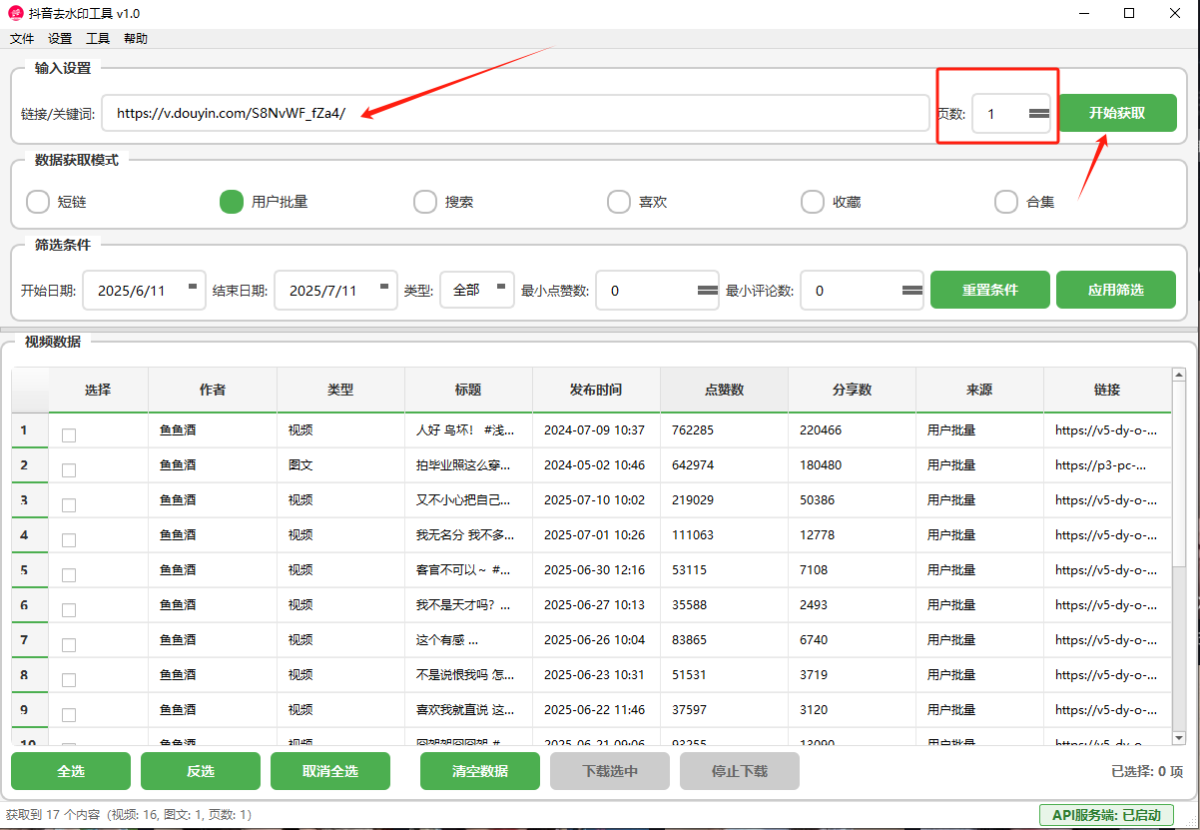Select the 喜欢 mode radio button

coord(619,202)
